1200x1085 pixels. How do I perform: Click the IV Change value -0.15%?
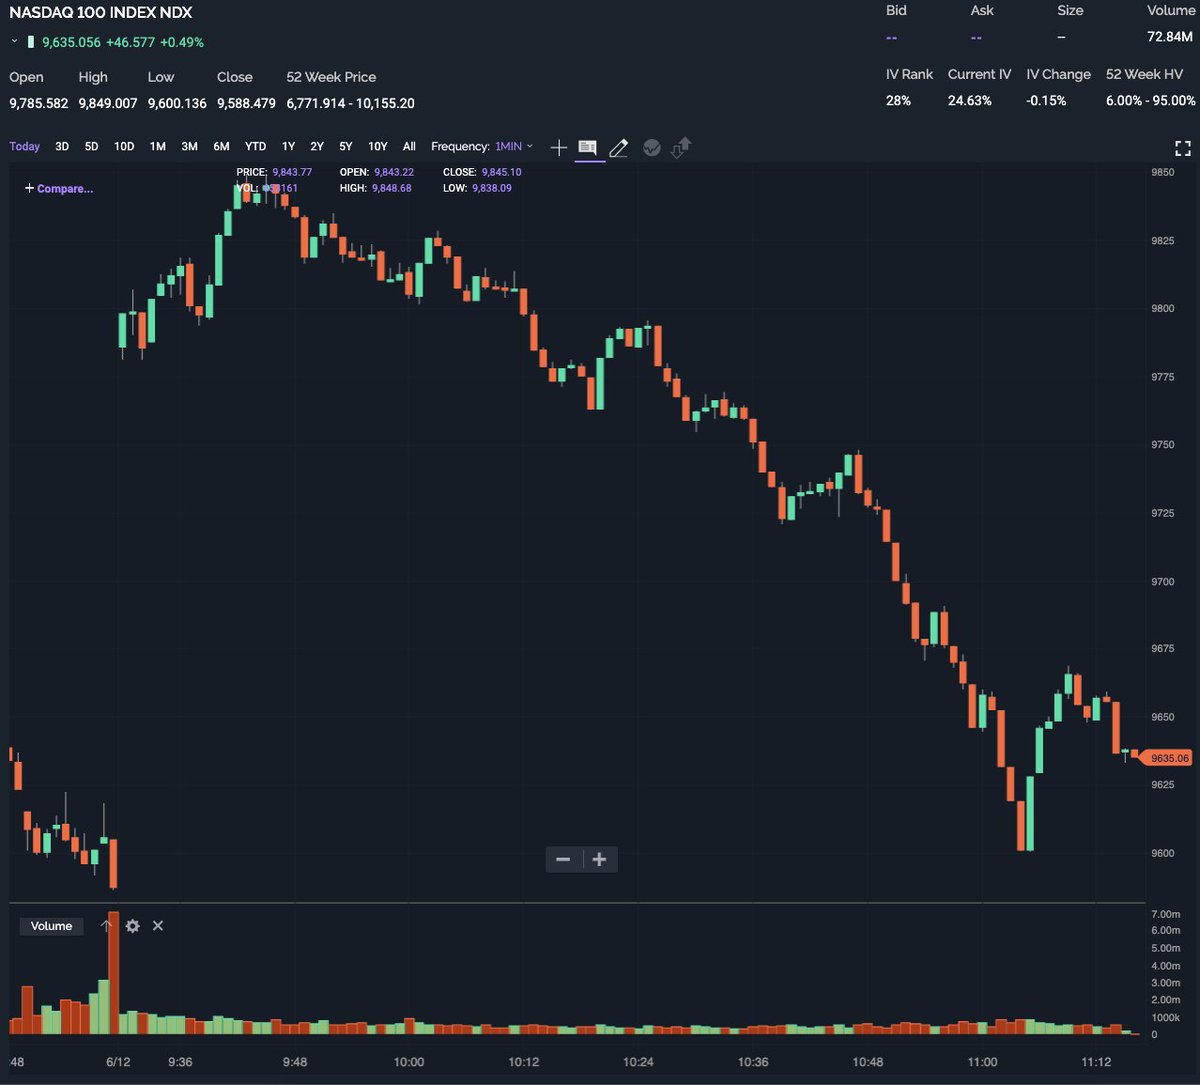click(x=1046, y=101)
